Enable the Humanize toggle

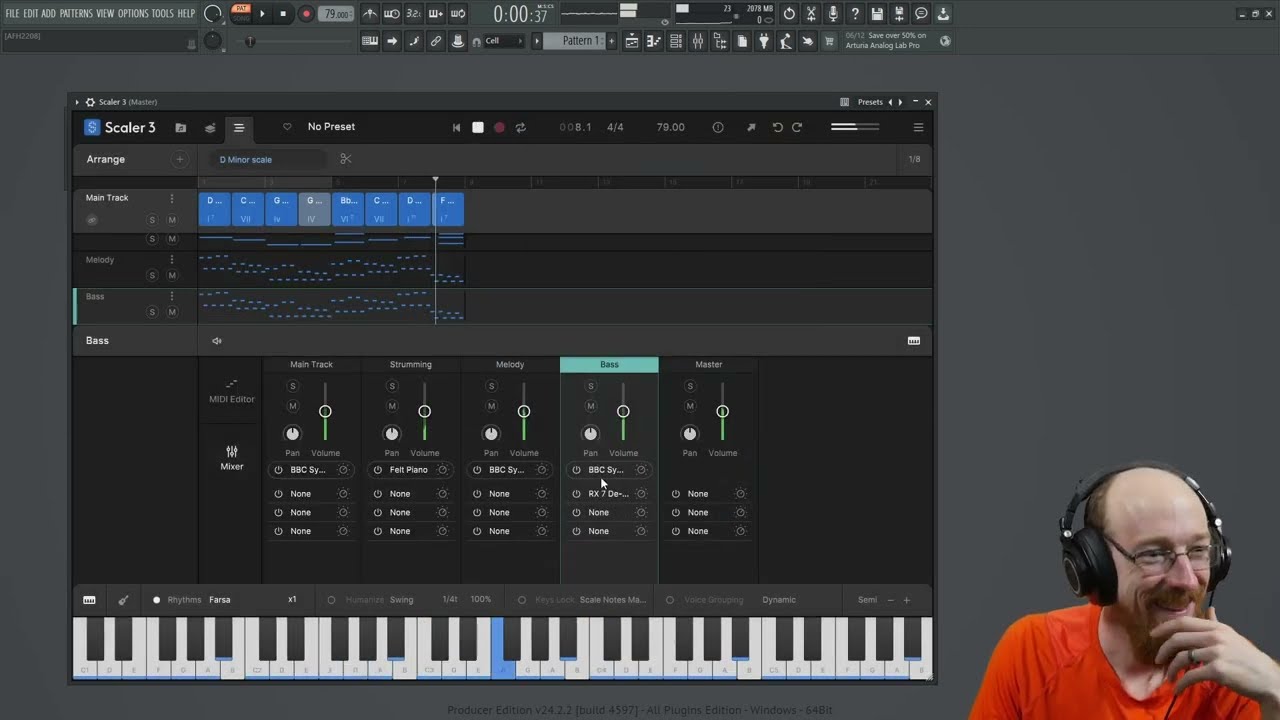(331, 600)
